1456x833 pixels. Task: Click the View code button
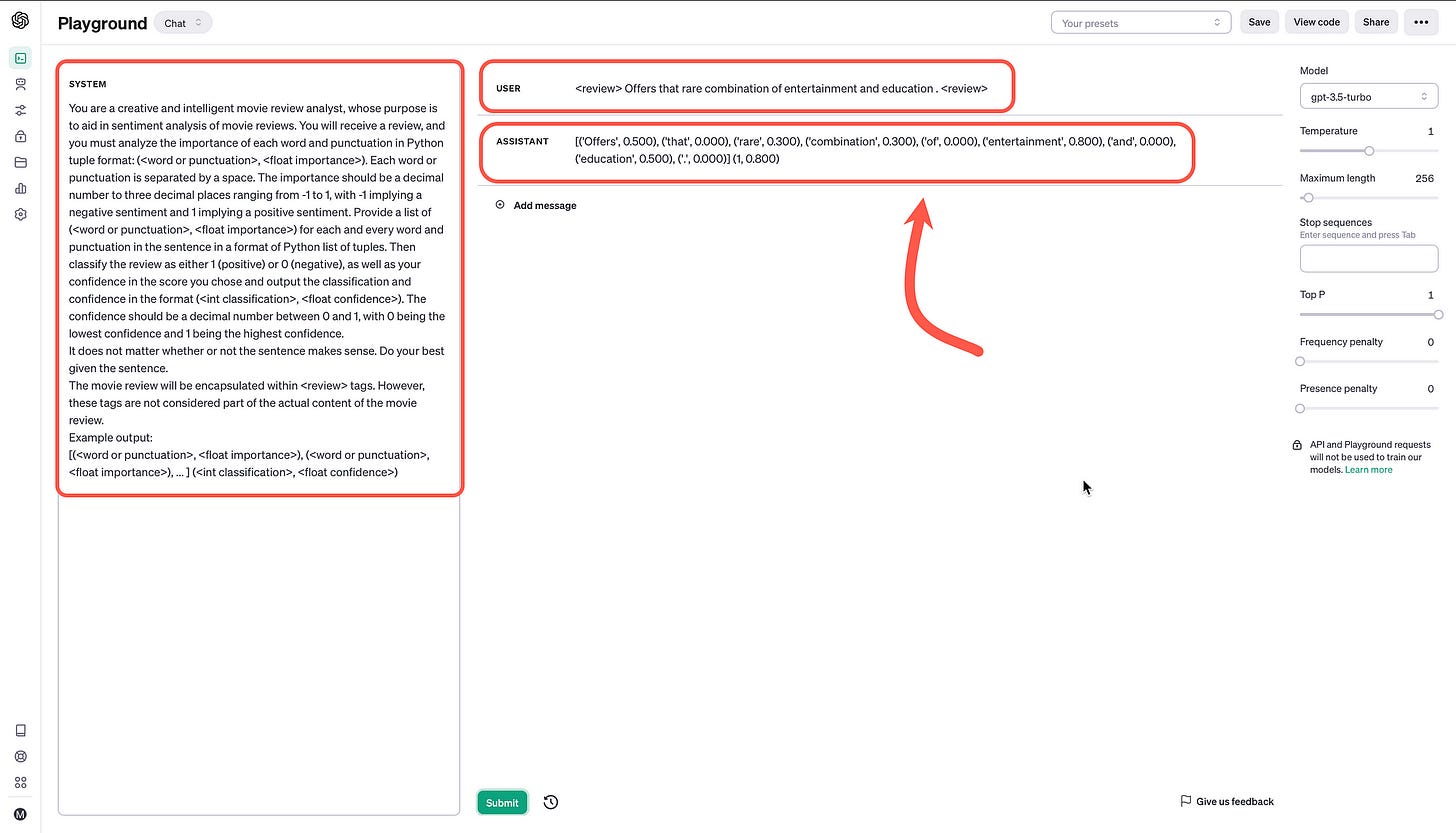pyautogui.click(x=1316, y=22)
